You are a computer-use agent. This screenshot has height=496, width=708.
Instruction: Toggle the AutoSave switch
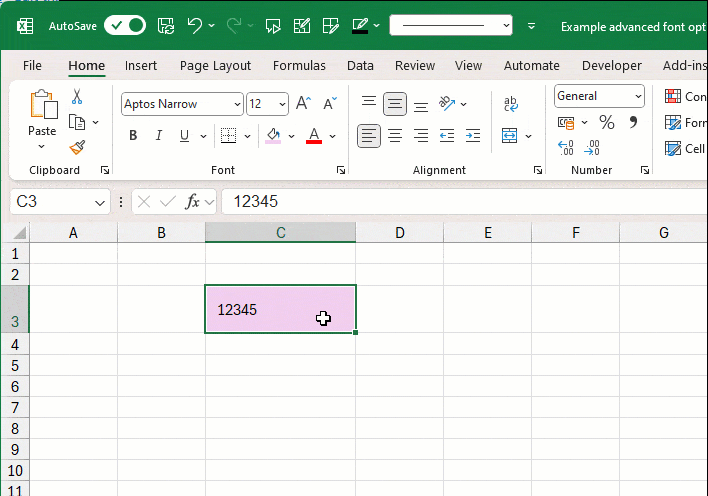125,25
